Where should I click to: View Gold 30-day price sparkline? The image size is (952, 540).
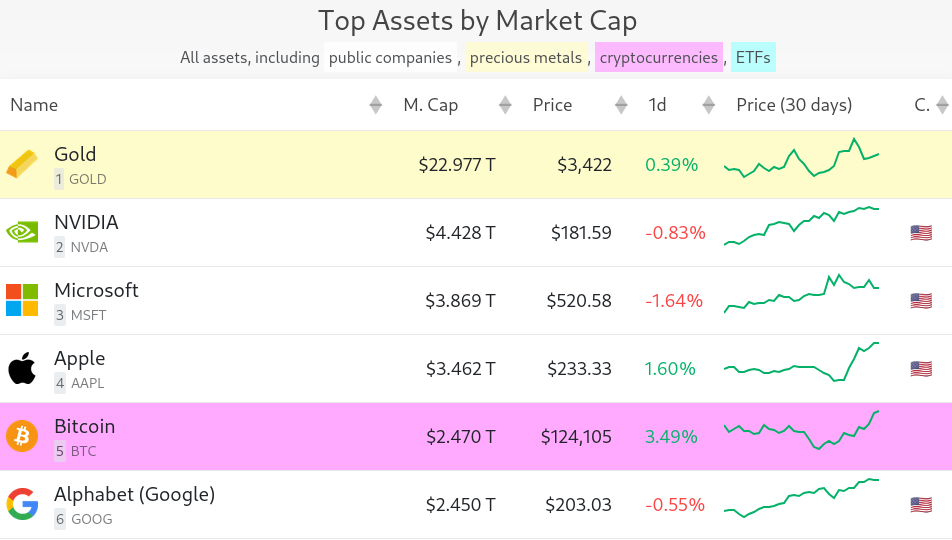pyautogui.click(x=801, y=160)
